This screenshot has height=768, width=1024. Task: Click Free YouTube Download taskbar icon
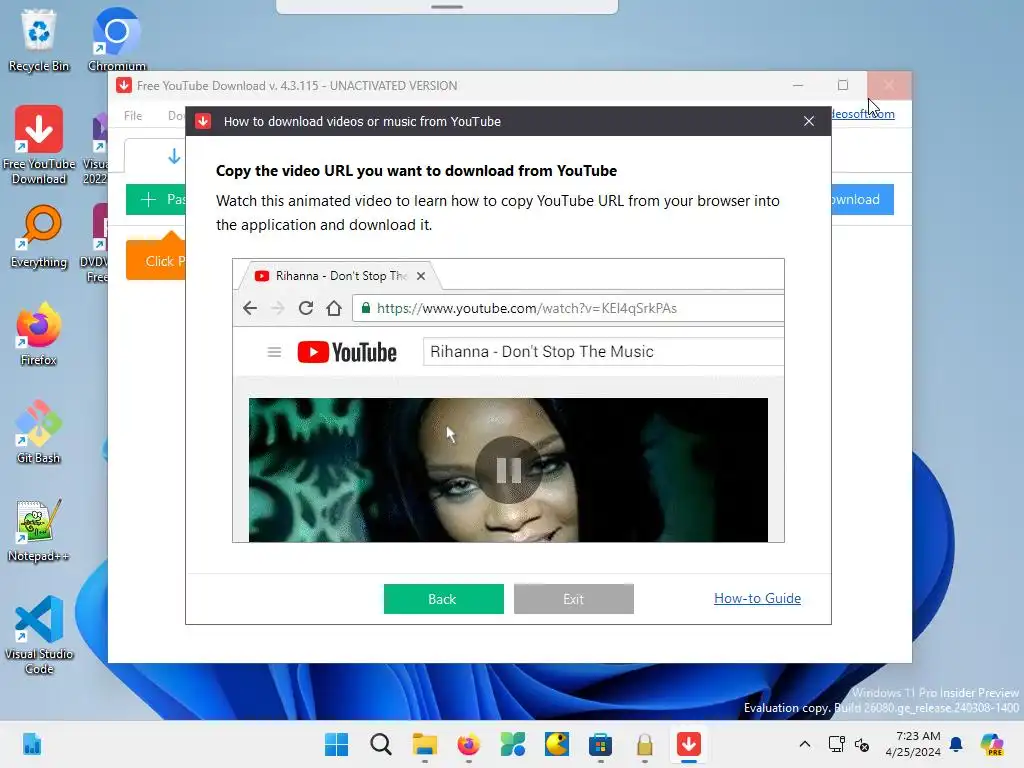point(688,744)
